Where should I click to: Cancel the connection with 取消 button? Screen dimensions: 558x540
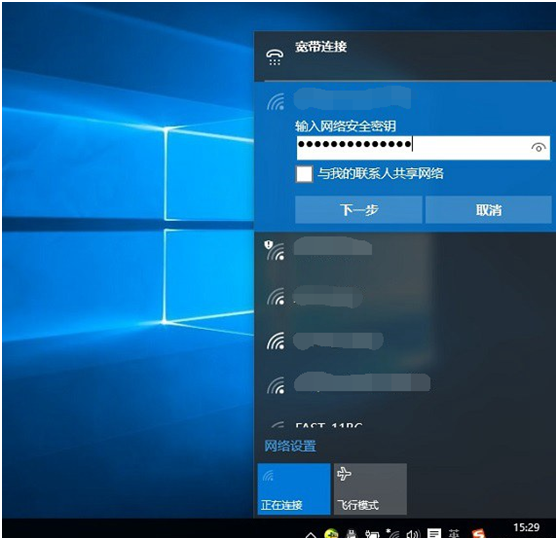(x=489, y=210)
